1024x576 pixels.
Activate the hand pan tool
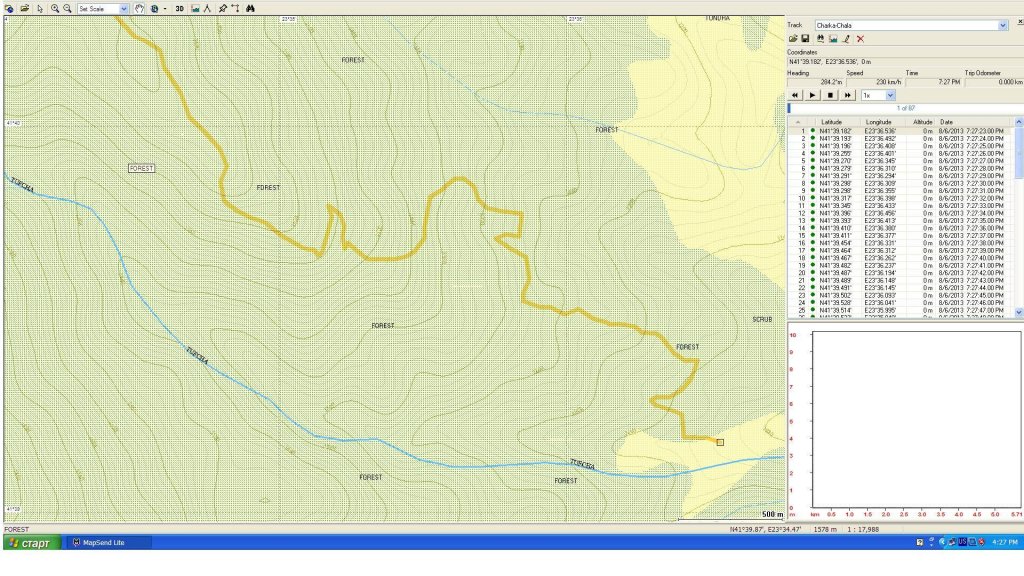pos(140,8)
